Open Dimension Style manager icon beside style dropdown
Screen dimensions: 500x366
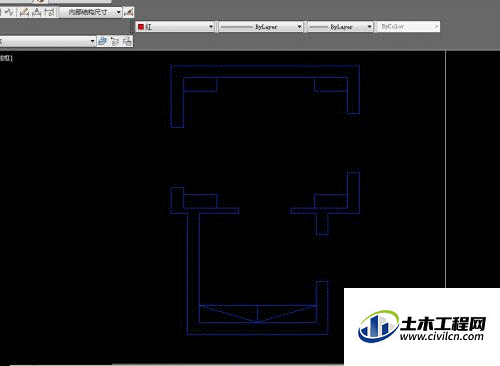click(x=129, y=13)
